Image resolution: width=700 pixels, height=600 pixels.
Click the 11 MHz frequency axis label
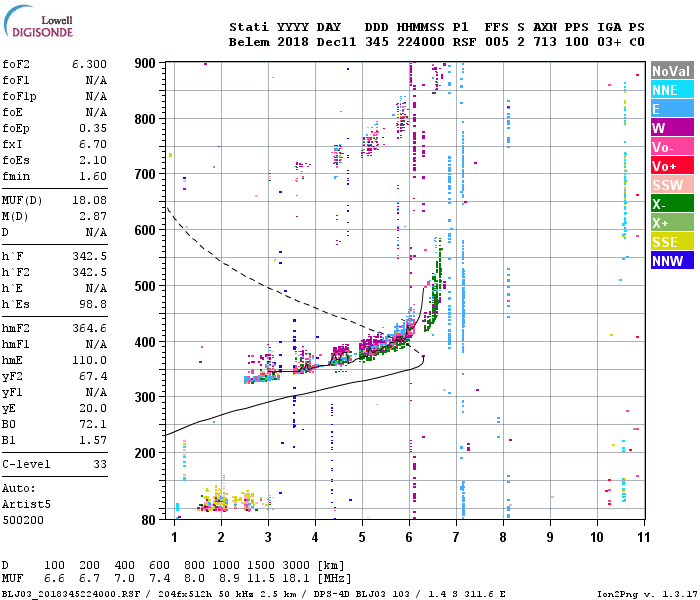pos(643,537)
